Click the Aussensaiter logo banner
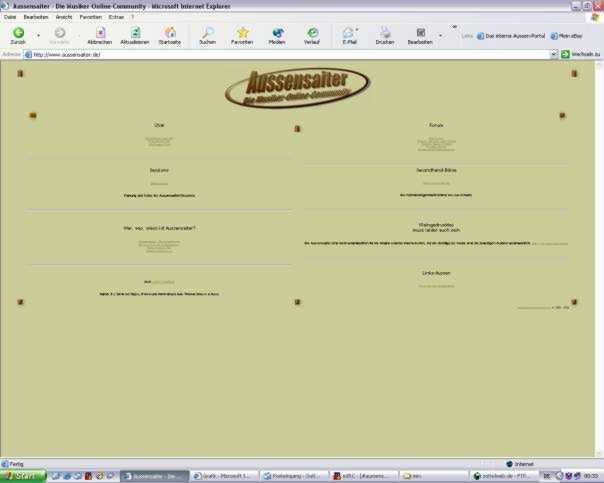 tap(296, 86)
